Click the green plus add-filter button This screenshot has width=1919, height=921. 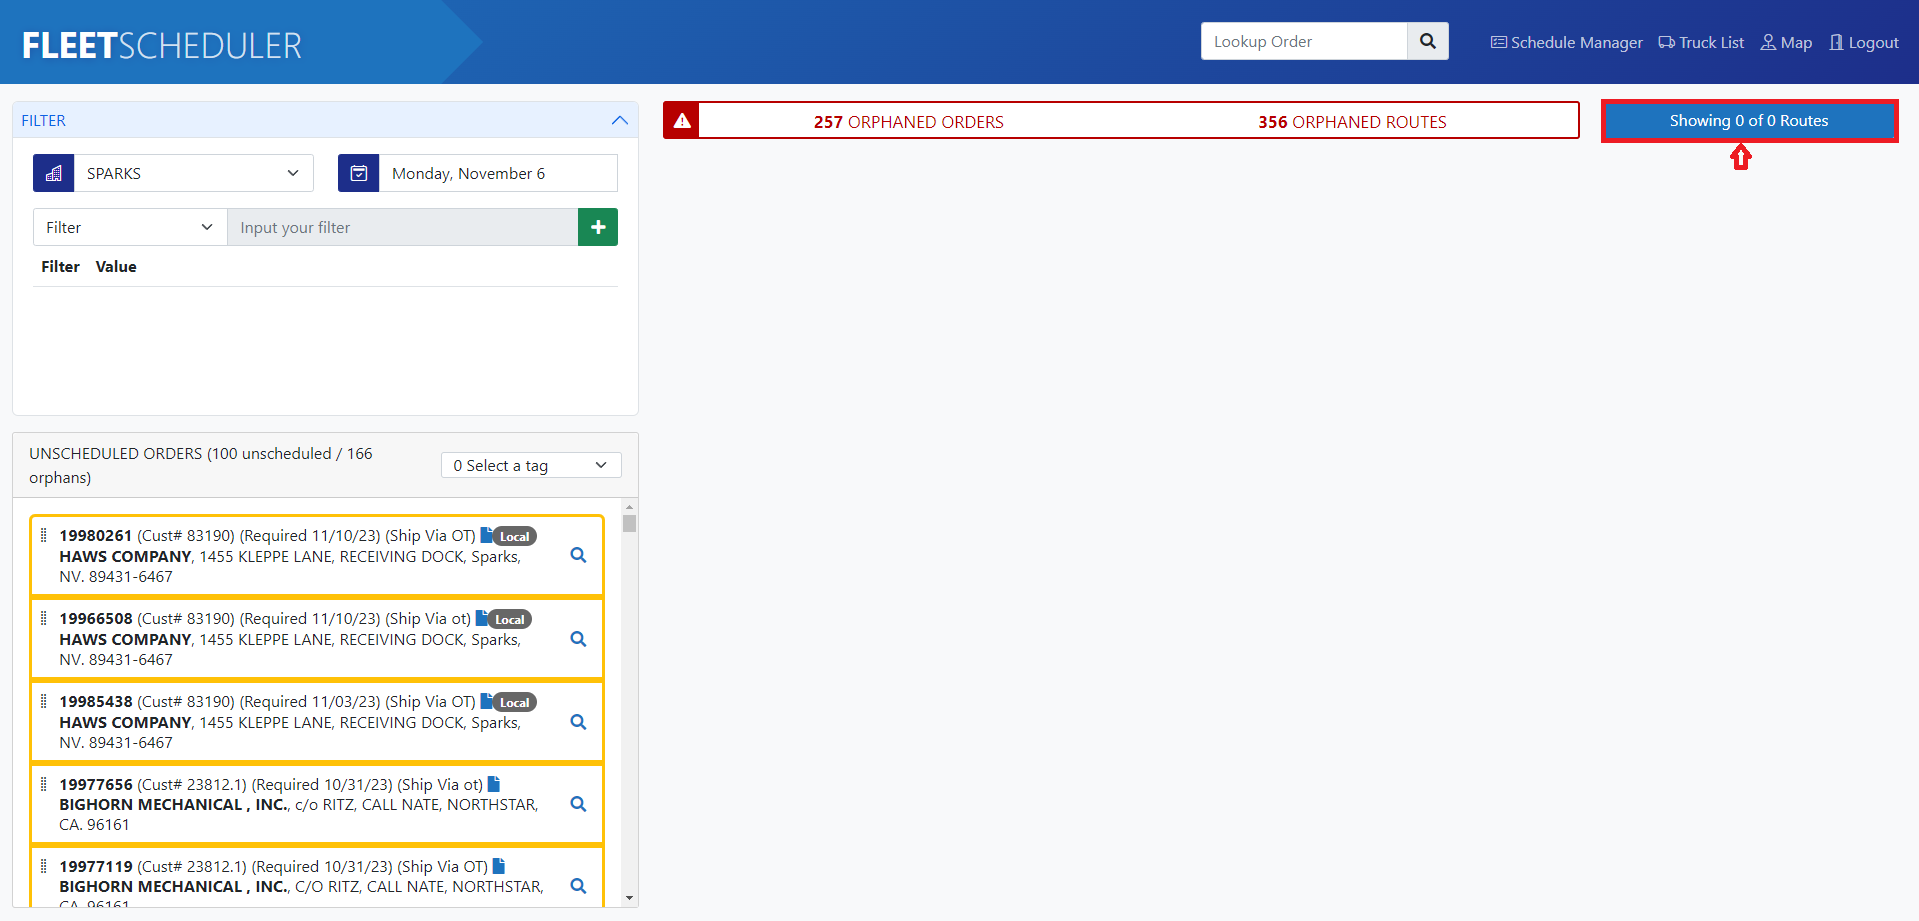tap(598, 227)
